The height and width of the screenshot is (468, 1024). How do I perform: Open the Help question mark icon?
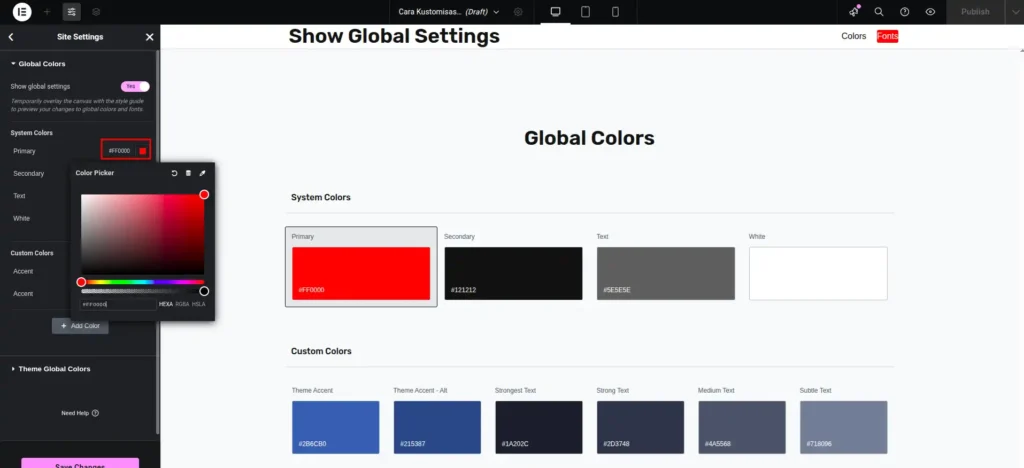pyautogui.click(x=904, y=12)
